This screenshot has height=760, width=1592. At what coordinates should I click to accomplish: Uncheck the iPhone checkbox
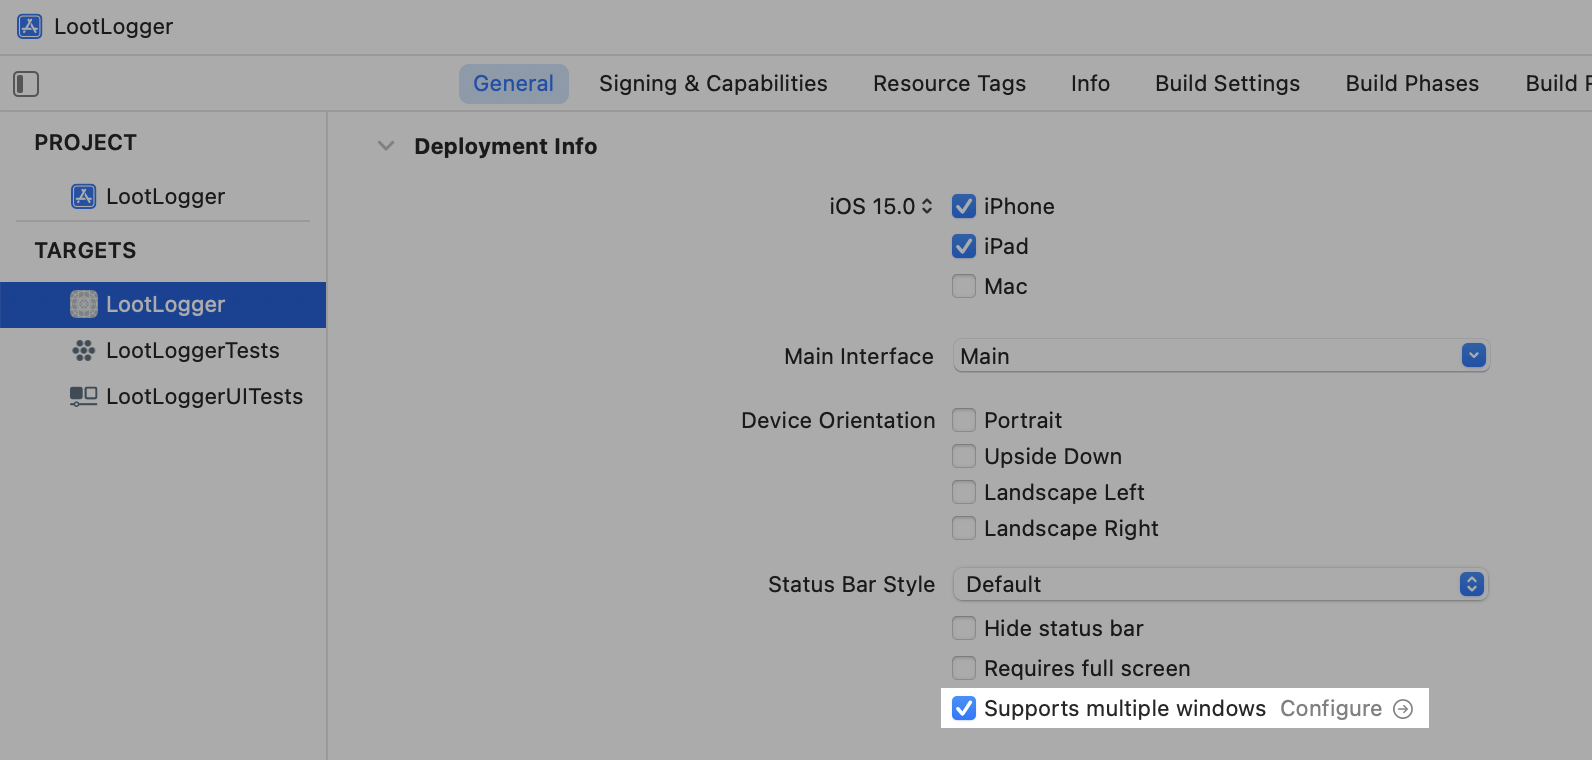pyautogui.click(x=964, y=206)
